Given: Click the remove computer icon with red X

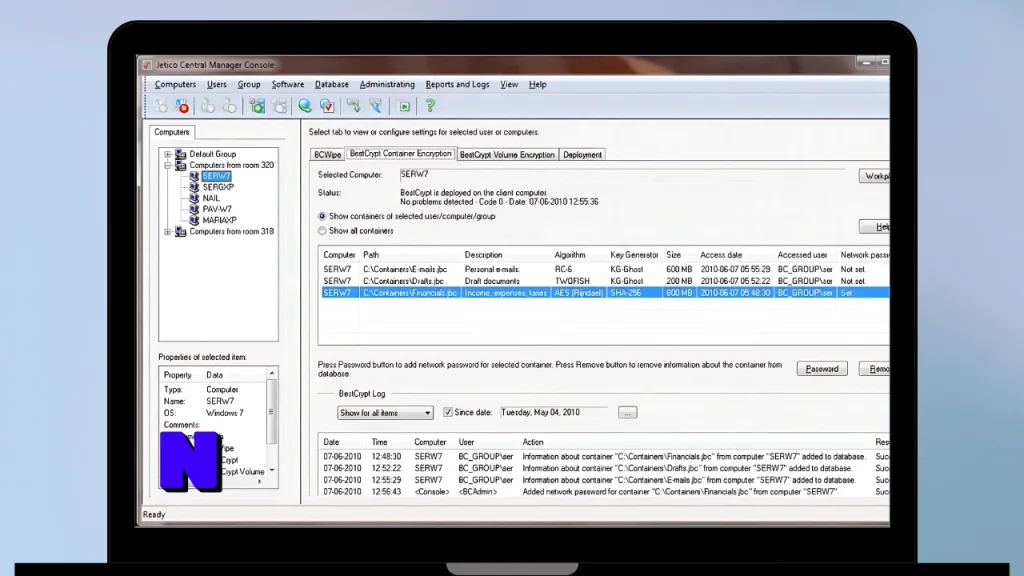Looking at the screenshot, I should click(182, 106).
